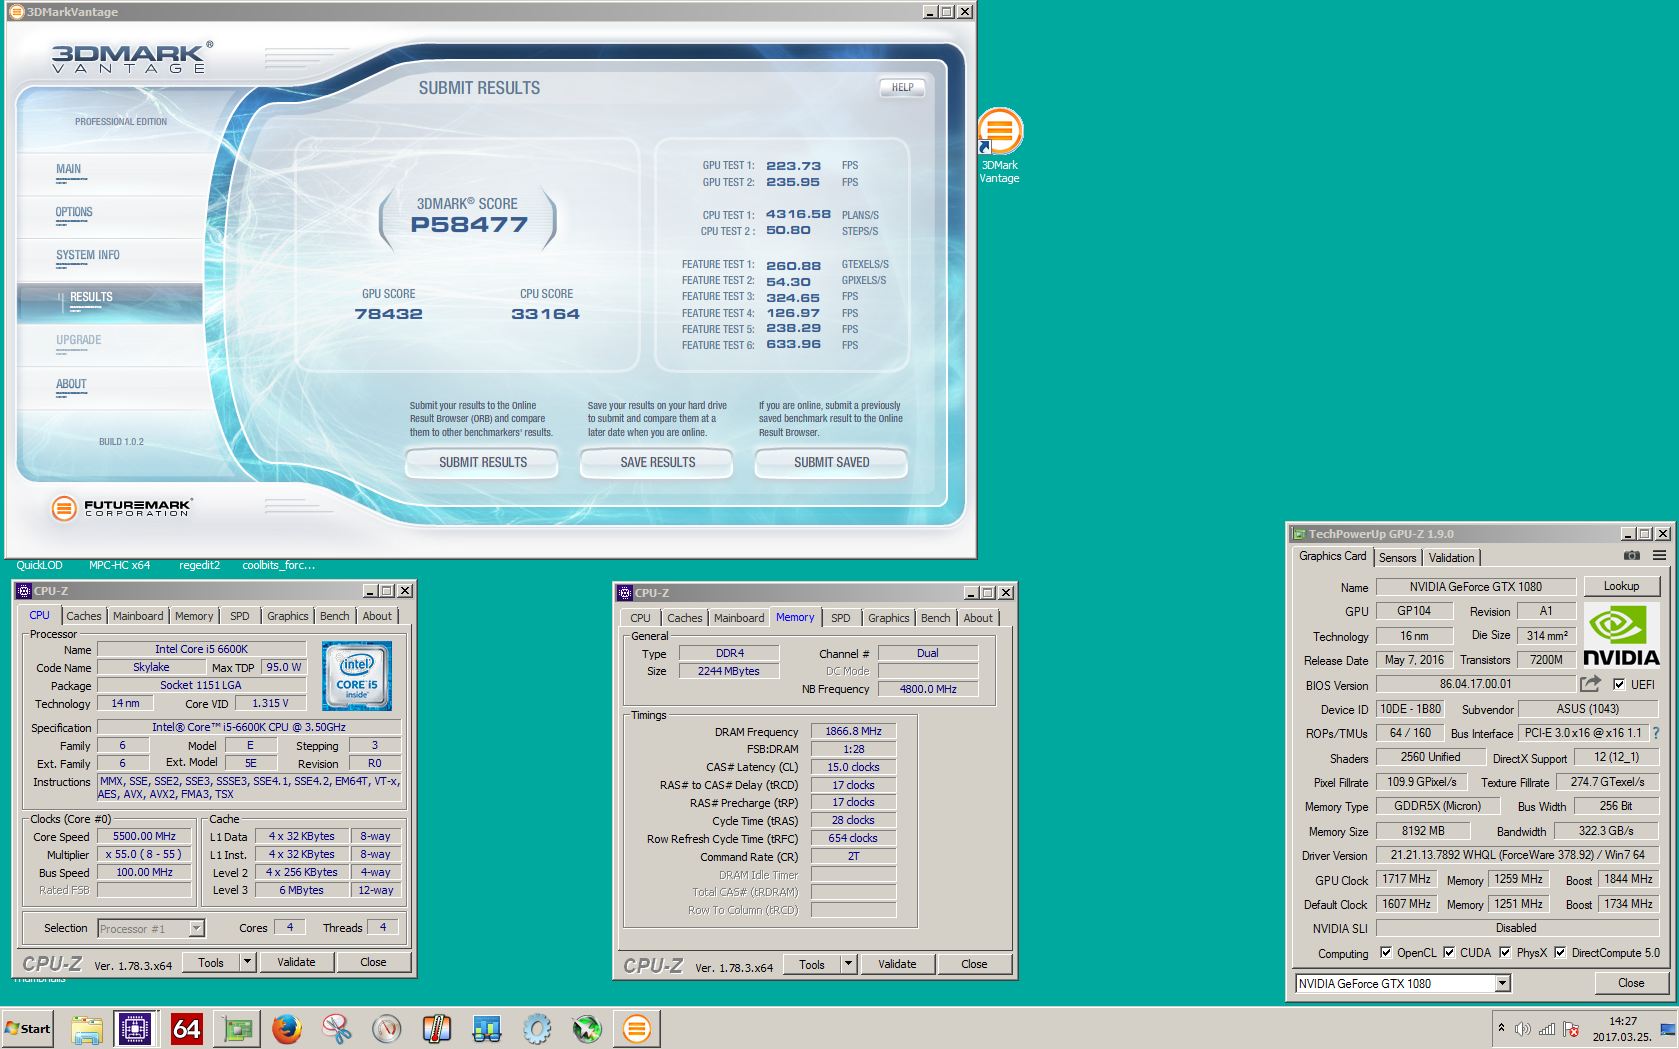Toggle the DirectCompute 5.0 checkbox
The image size is (1679, 1049).
[1560, 953]
